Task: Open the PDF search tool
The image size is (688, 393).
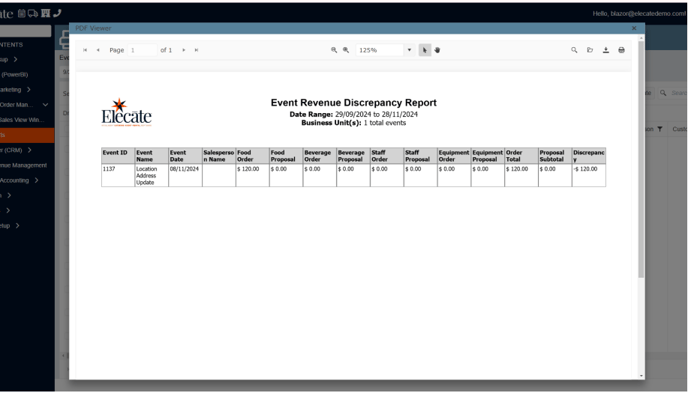Action: [574, 50]
